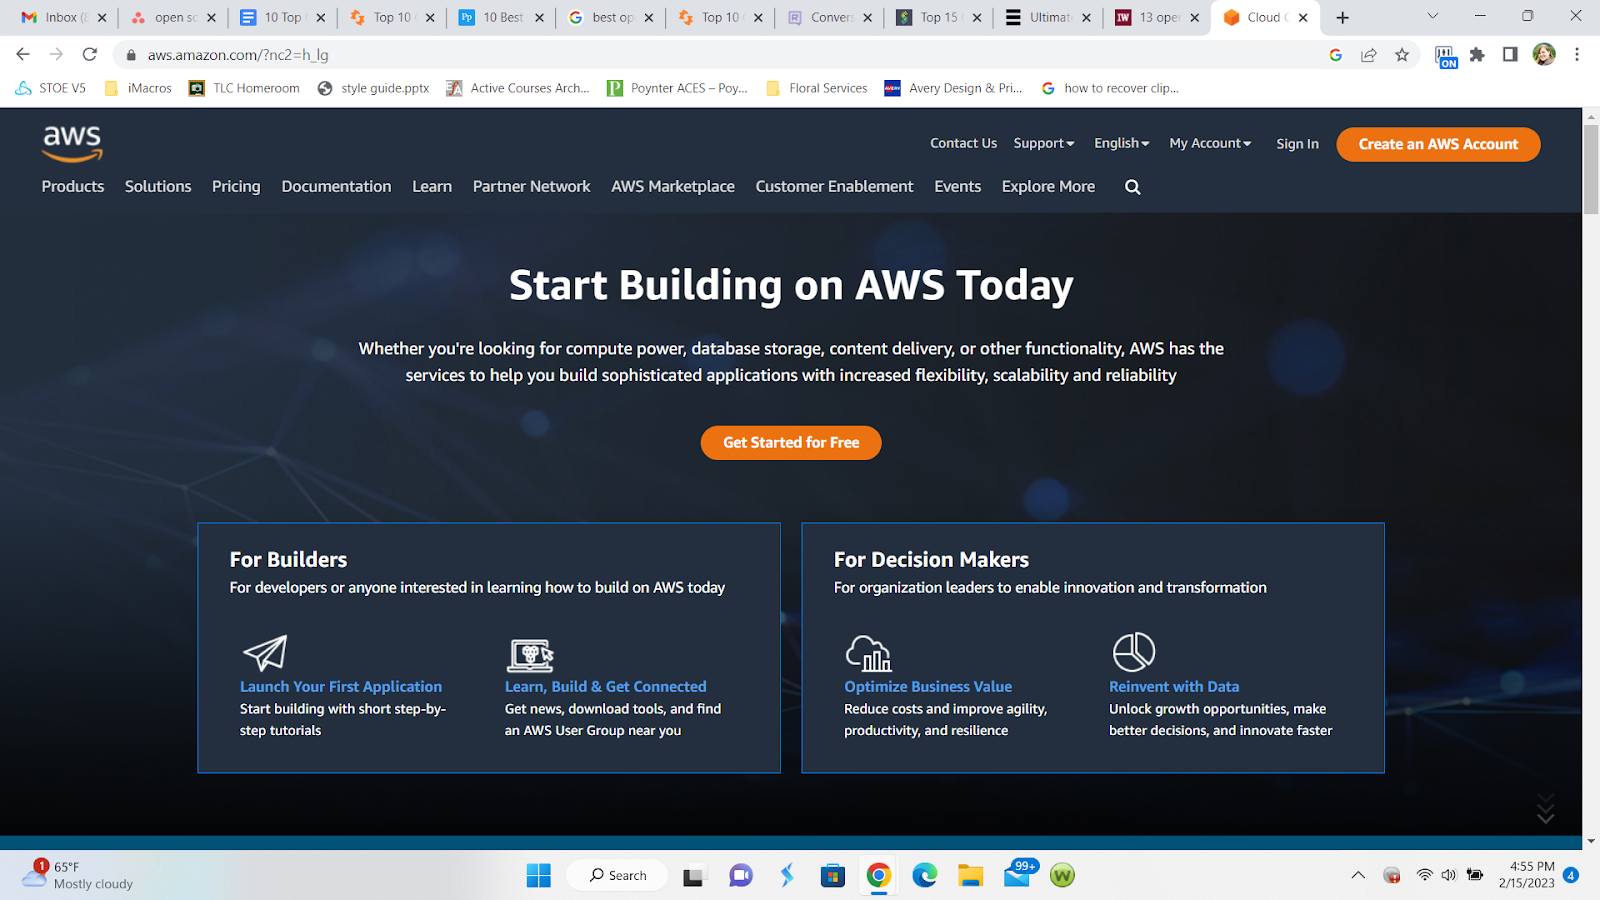Click the Get Started for Free button
Image resolution: width=1600 pixels, height=900 pixels.
click(x=790, y=442)
